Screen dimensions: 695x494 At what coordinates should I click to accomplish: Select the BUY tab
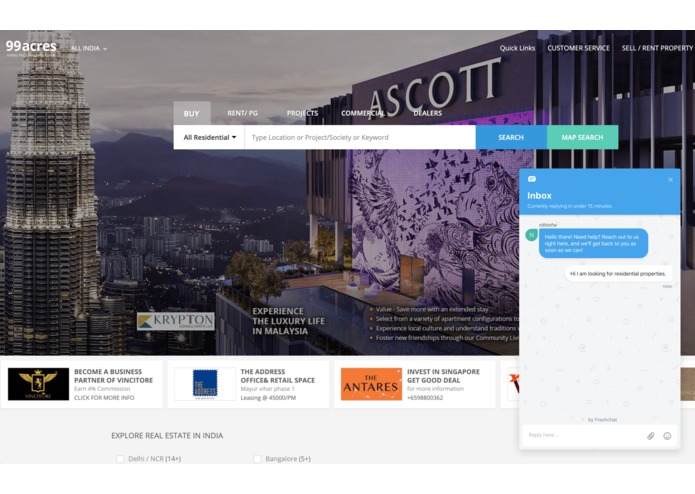click(191, 113)
